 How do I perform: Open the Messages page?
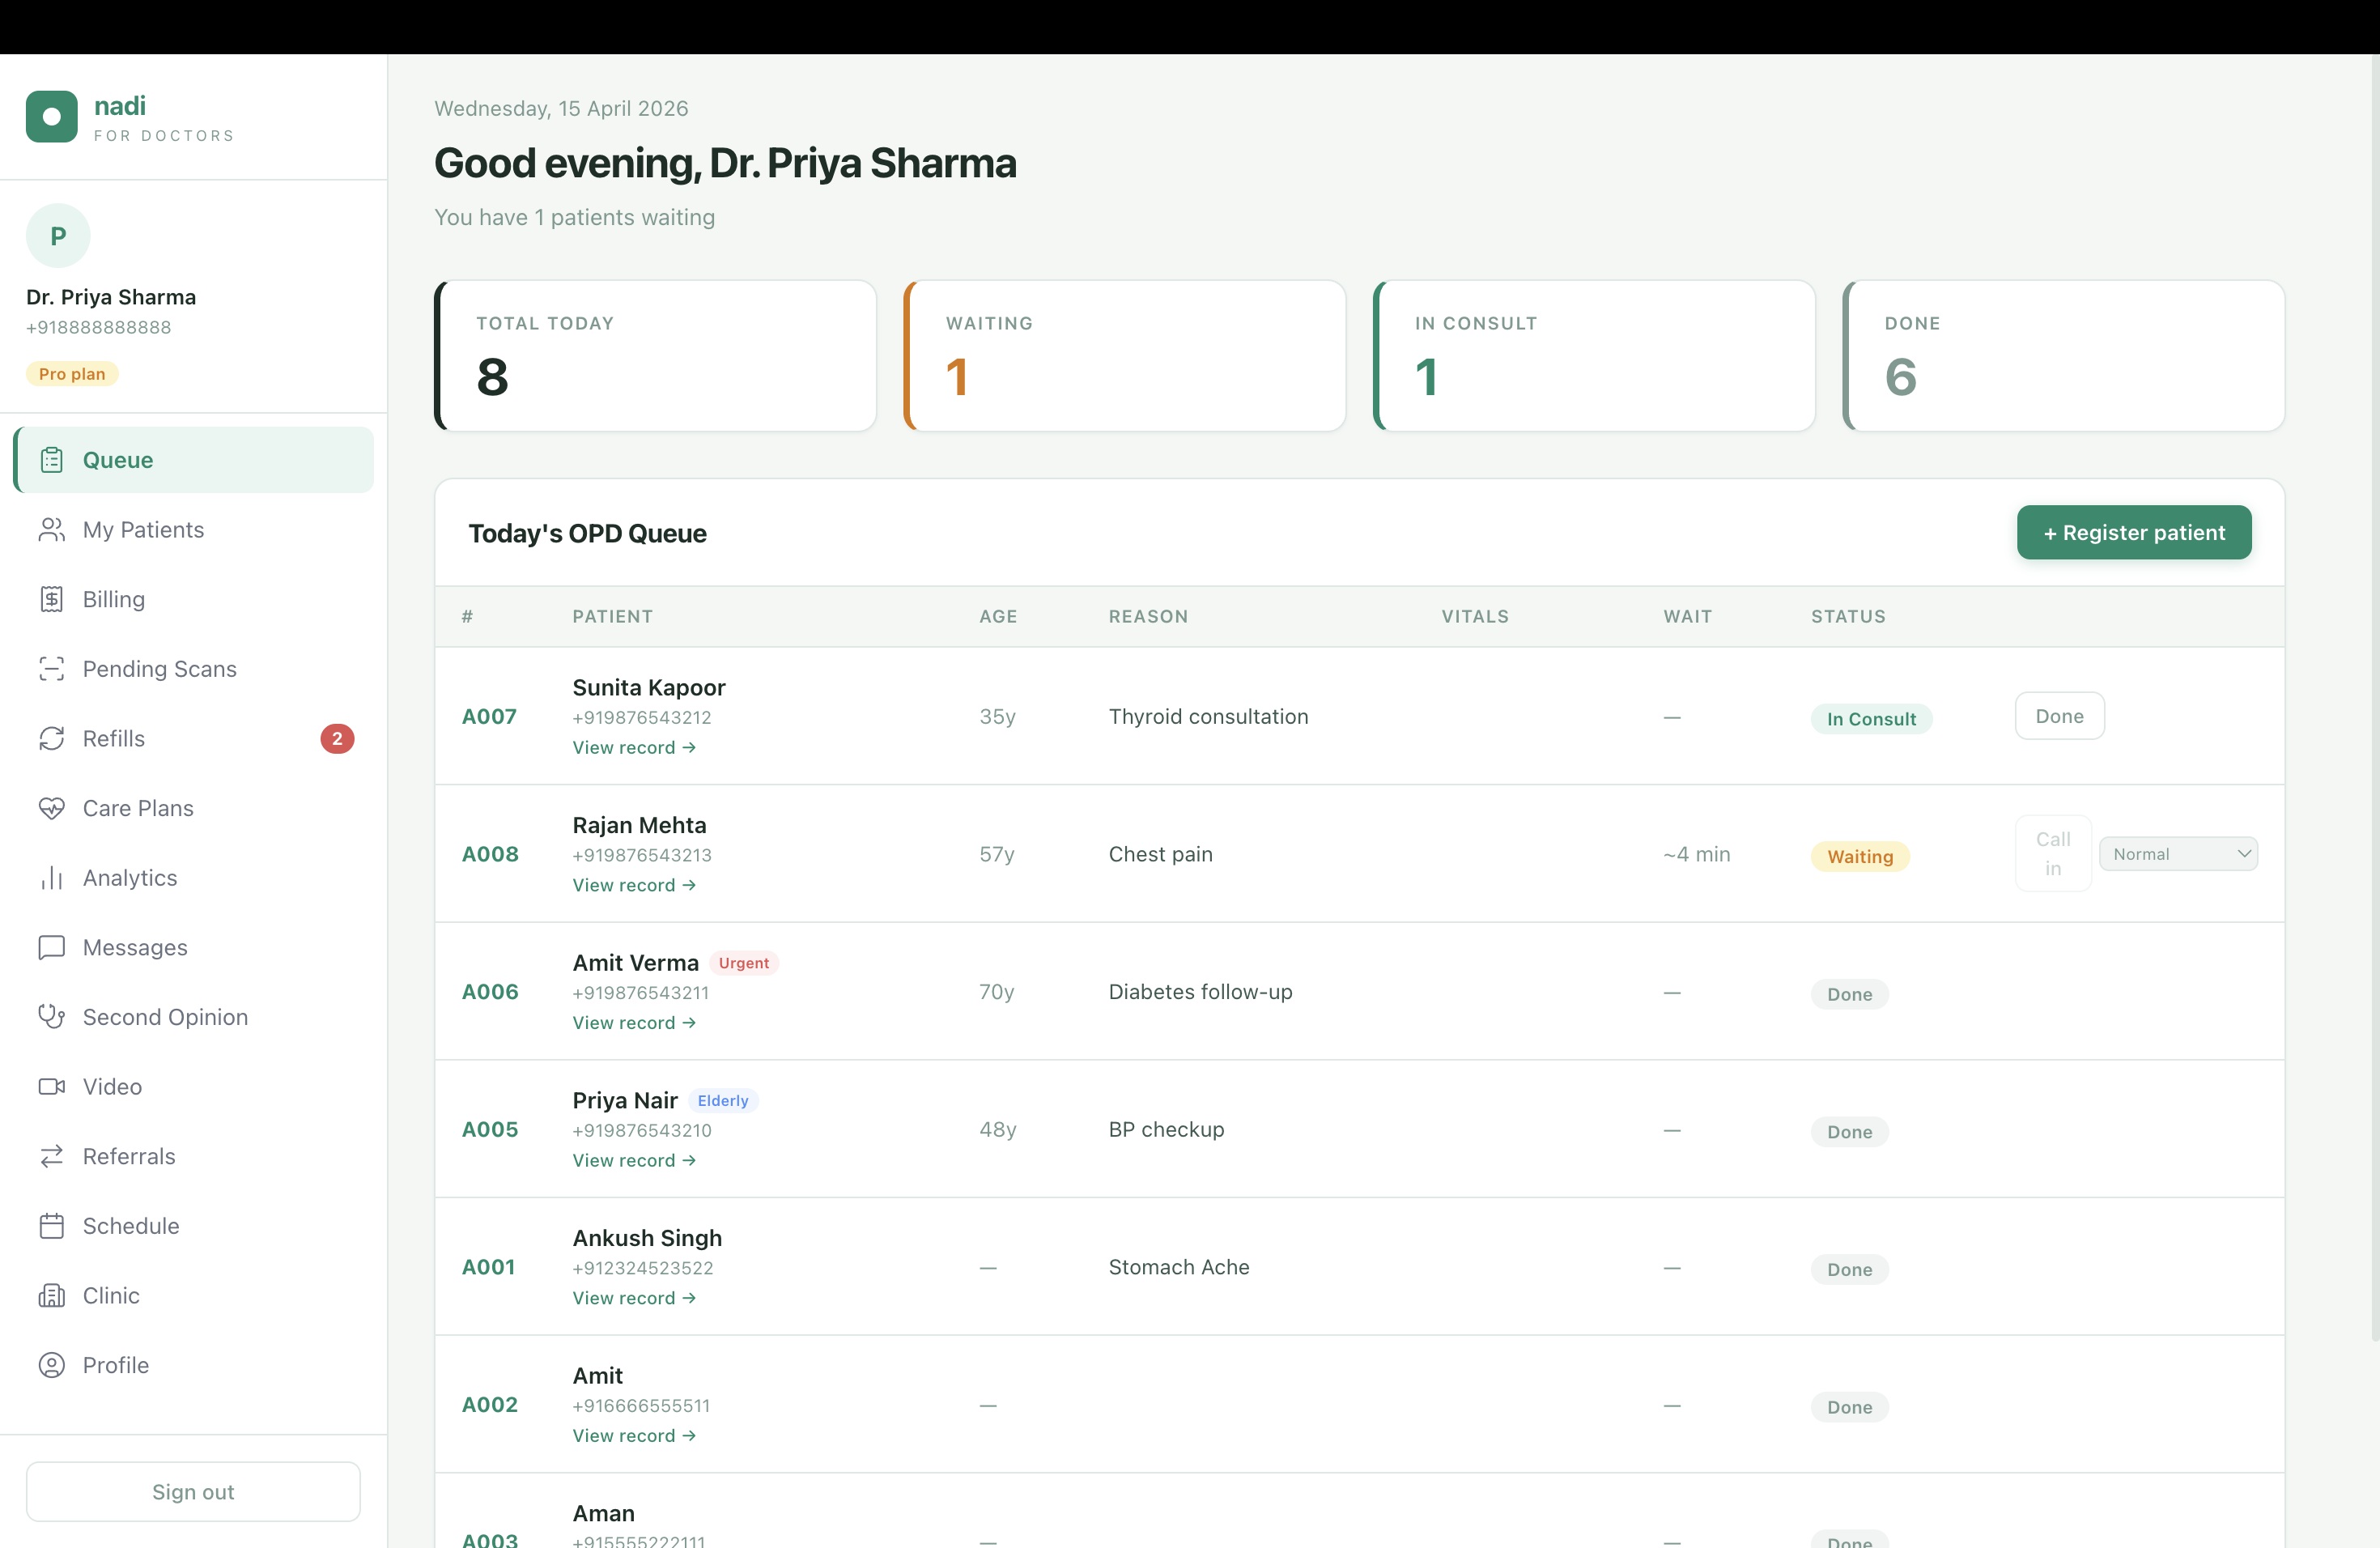[x=194, y=947]
